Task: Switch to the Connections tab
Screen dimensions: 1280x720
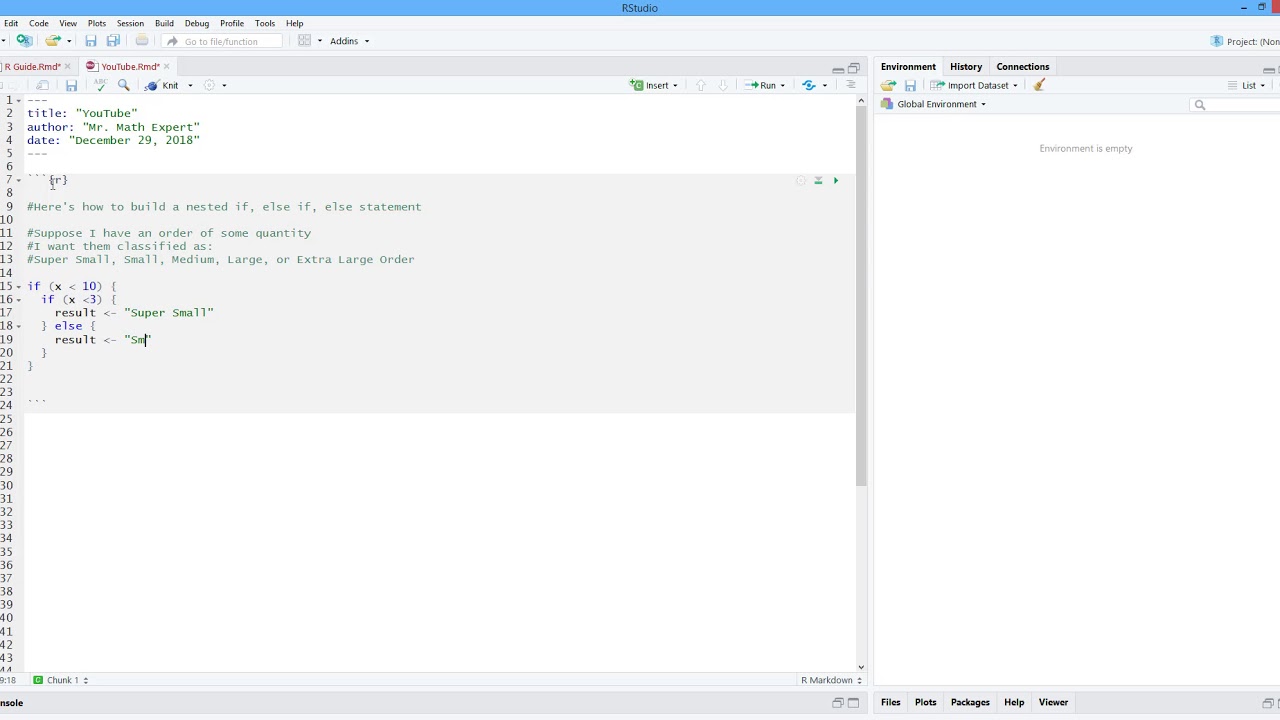Action: 1022,67
